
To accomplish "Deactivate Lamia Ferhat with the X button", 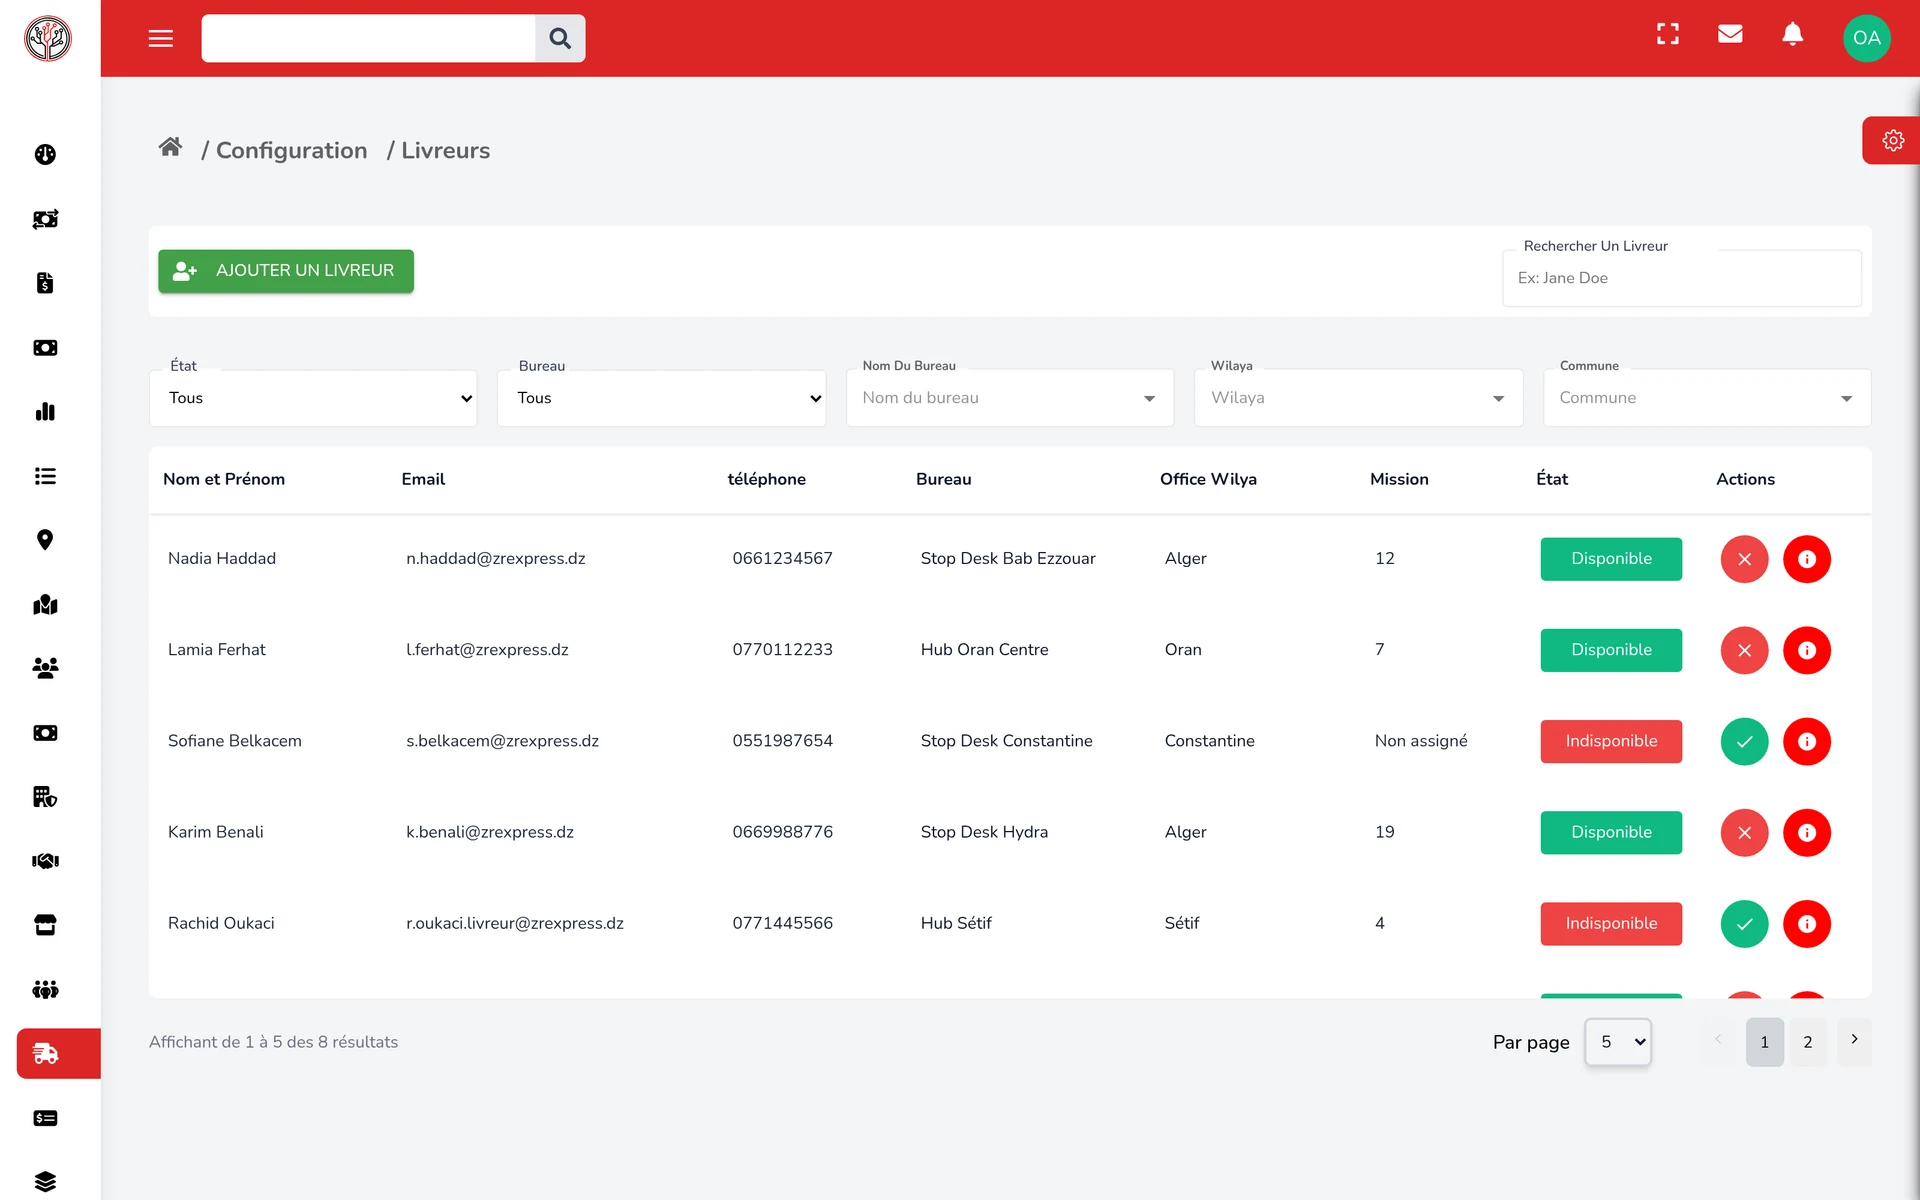I will [1745, 650].
